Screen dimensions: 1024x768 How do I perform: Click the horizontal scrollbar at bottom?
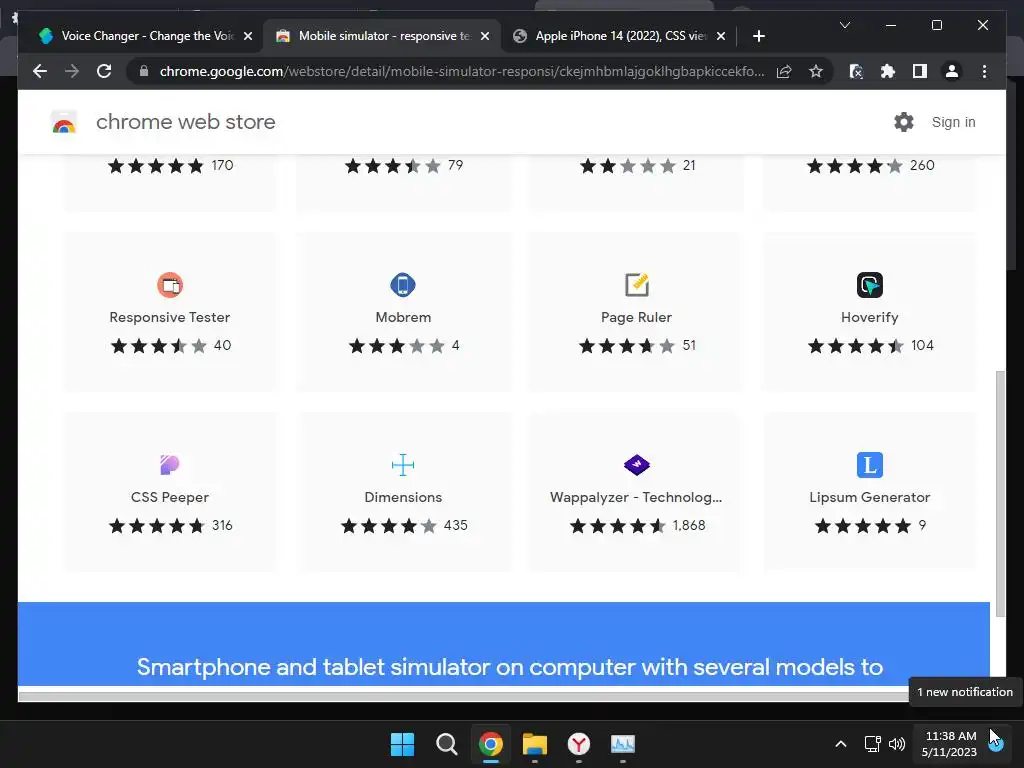[x=463, y=696]
